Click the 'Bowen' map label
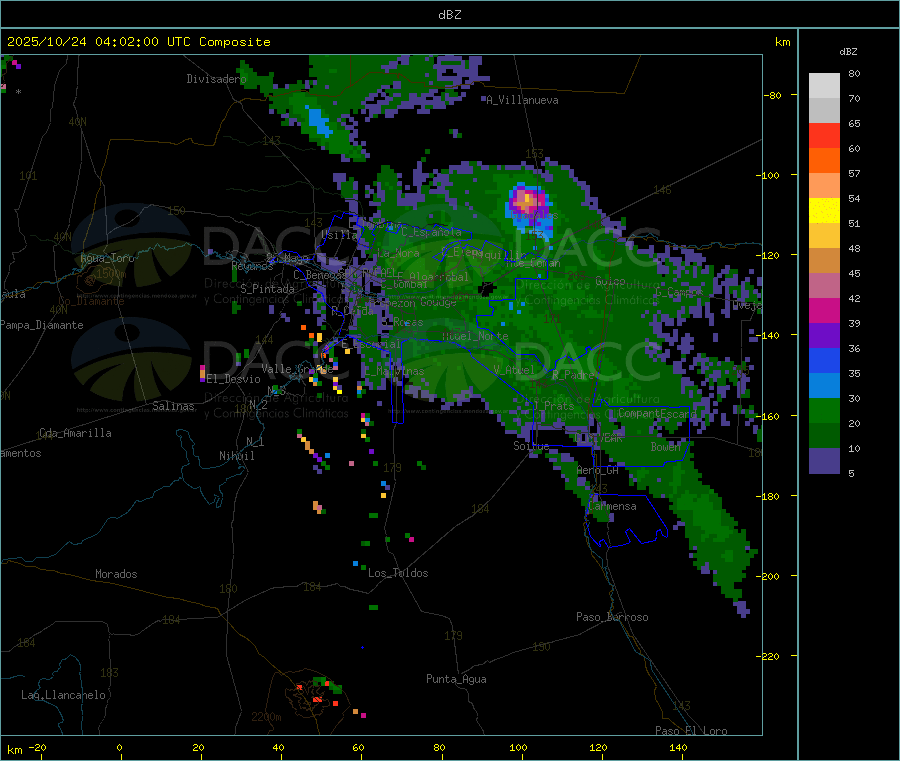Viewport: 900px width, 761px height. [665, 447]
